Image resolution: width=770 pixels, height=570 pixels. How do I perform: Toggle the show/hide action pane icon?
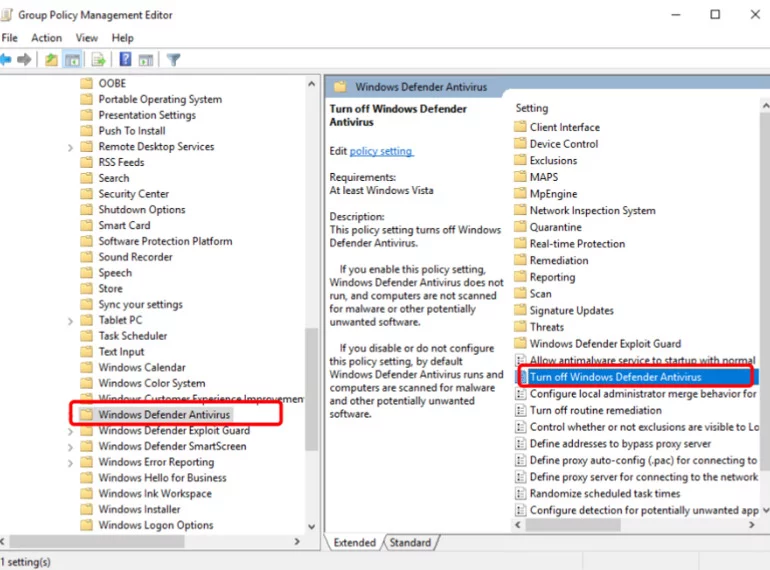146,60
